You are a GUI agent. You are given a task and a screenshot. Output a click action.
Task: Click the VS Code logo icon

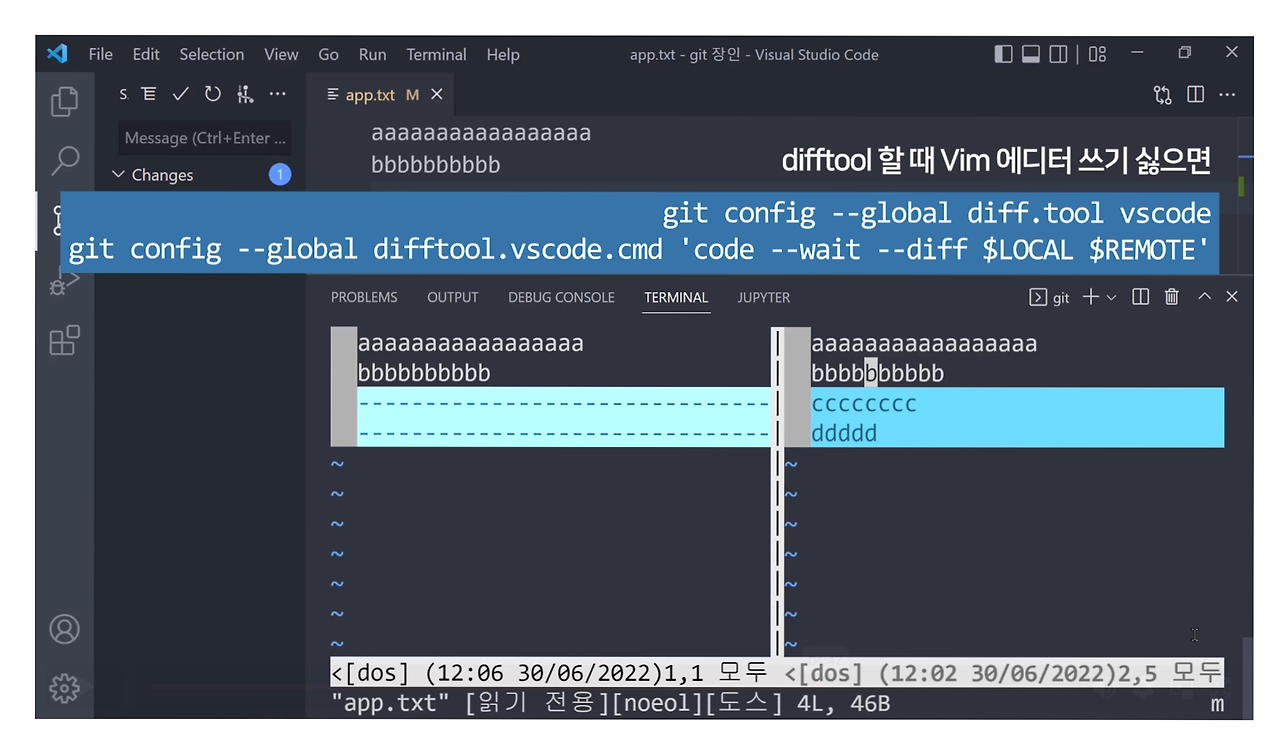click(57, 54)
